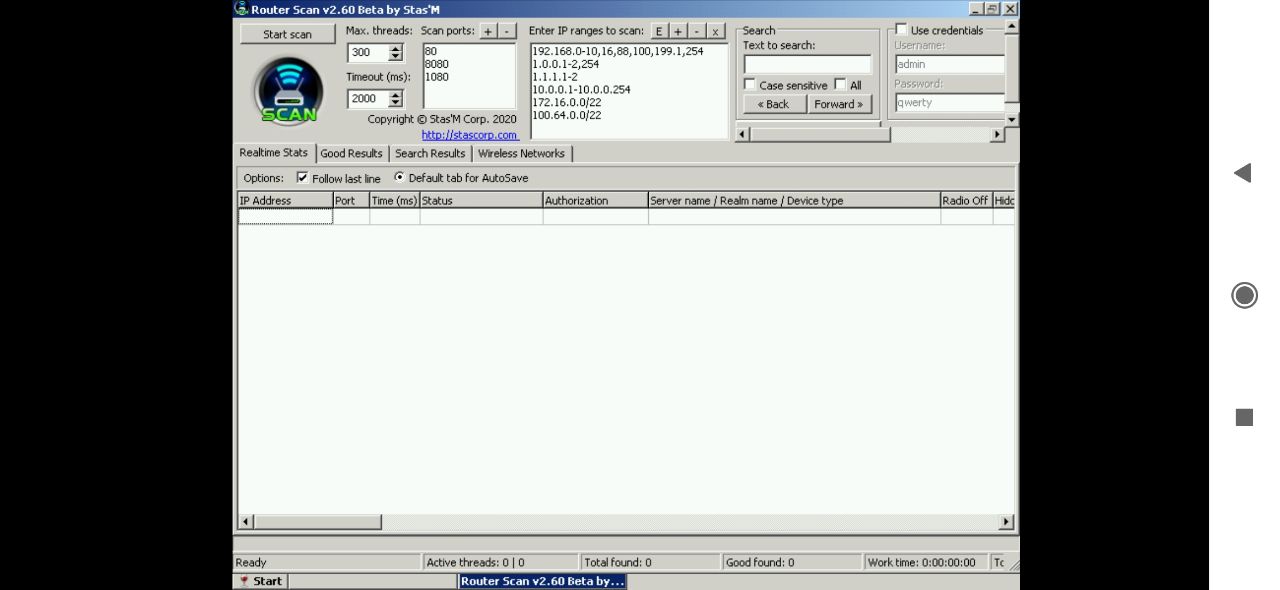Screen dimensions: 1280x590
Task: Open the Good Results tab
Action: (352, 154)
